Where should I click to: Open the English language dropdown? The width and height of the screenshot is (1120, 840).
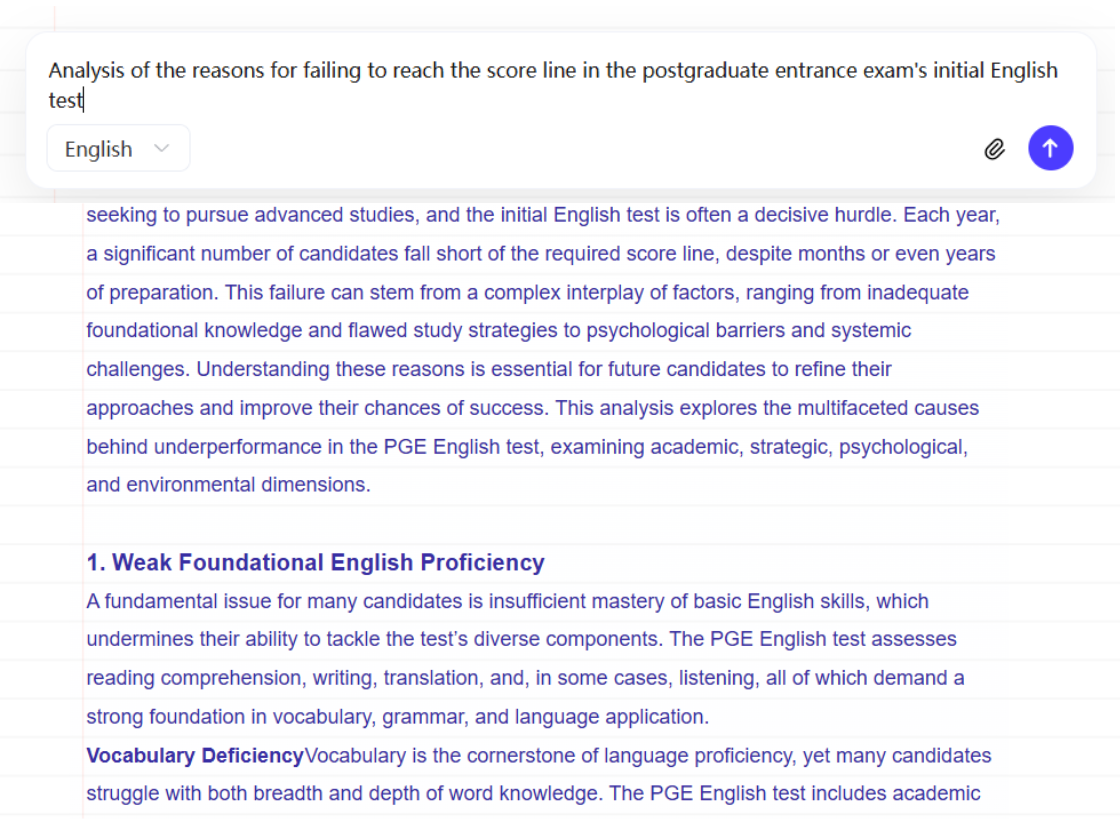118,148
